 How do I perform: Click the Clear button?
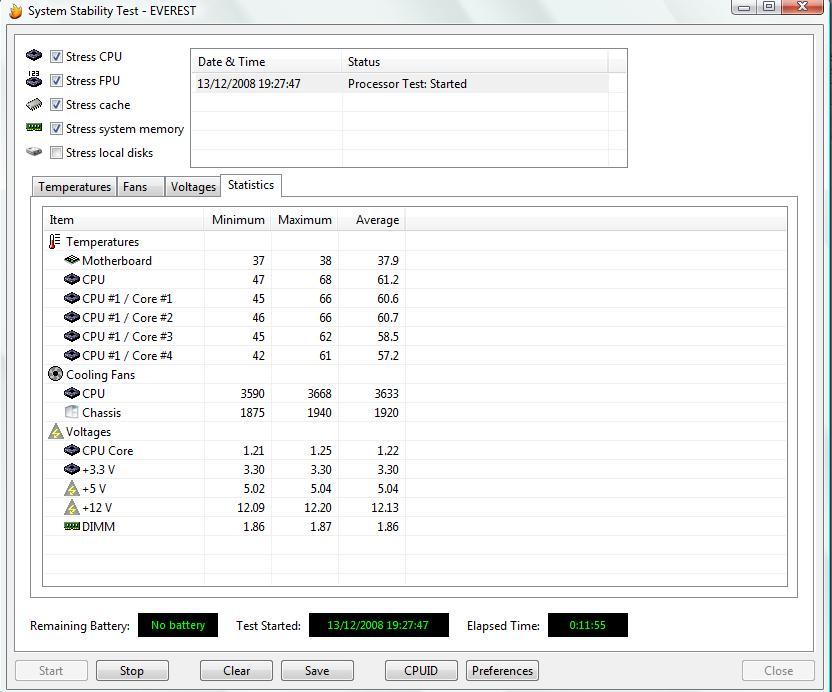[236, 671]
